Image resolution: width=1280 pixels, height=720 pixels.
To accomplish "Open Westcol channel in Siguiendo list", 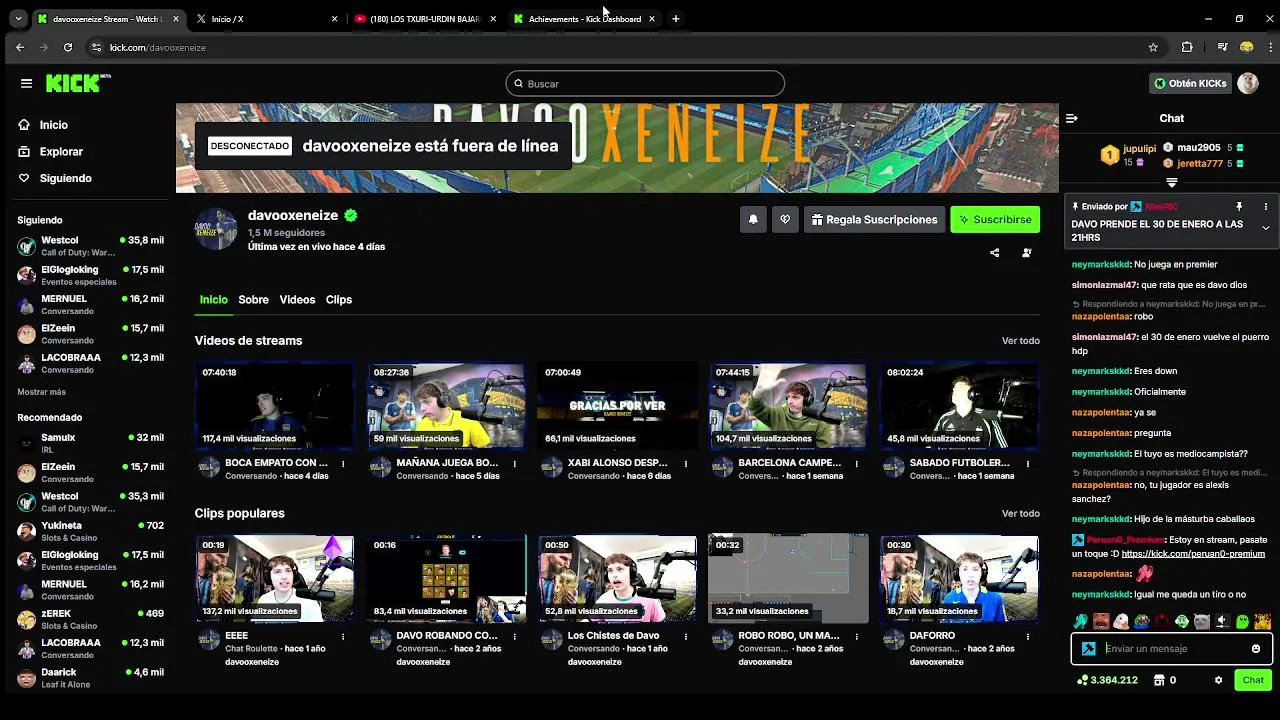I will [90, 246].
